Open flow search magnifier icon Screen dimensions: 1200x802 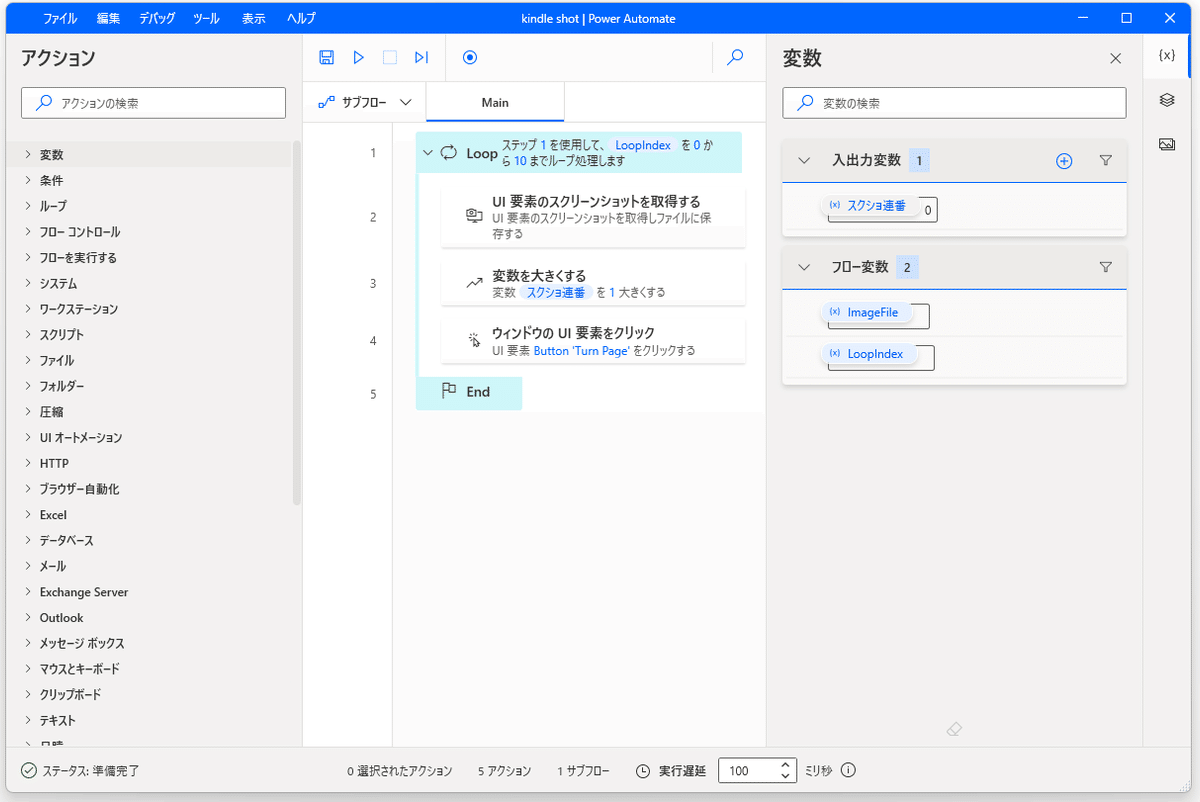click(735, 58)
